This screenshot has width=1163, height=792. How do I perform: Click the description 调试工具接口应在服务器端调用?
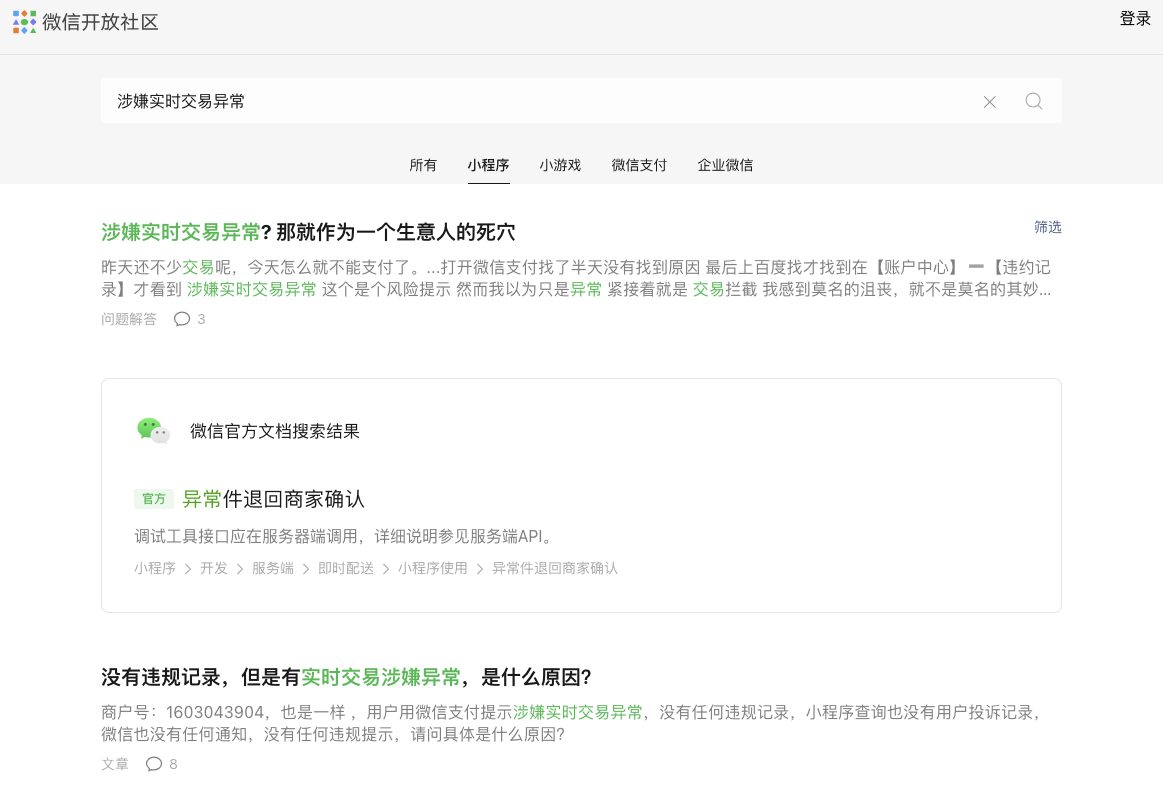343,536
